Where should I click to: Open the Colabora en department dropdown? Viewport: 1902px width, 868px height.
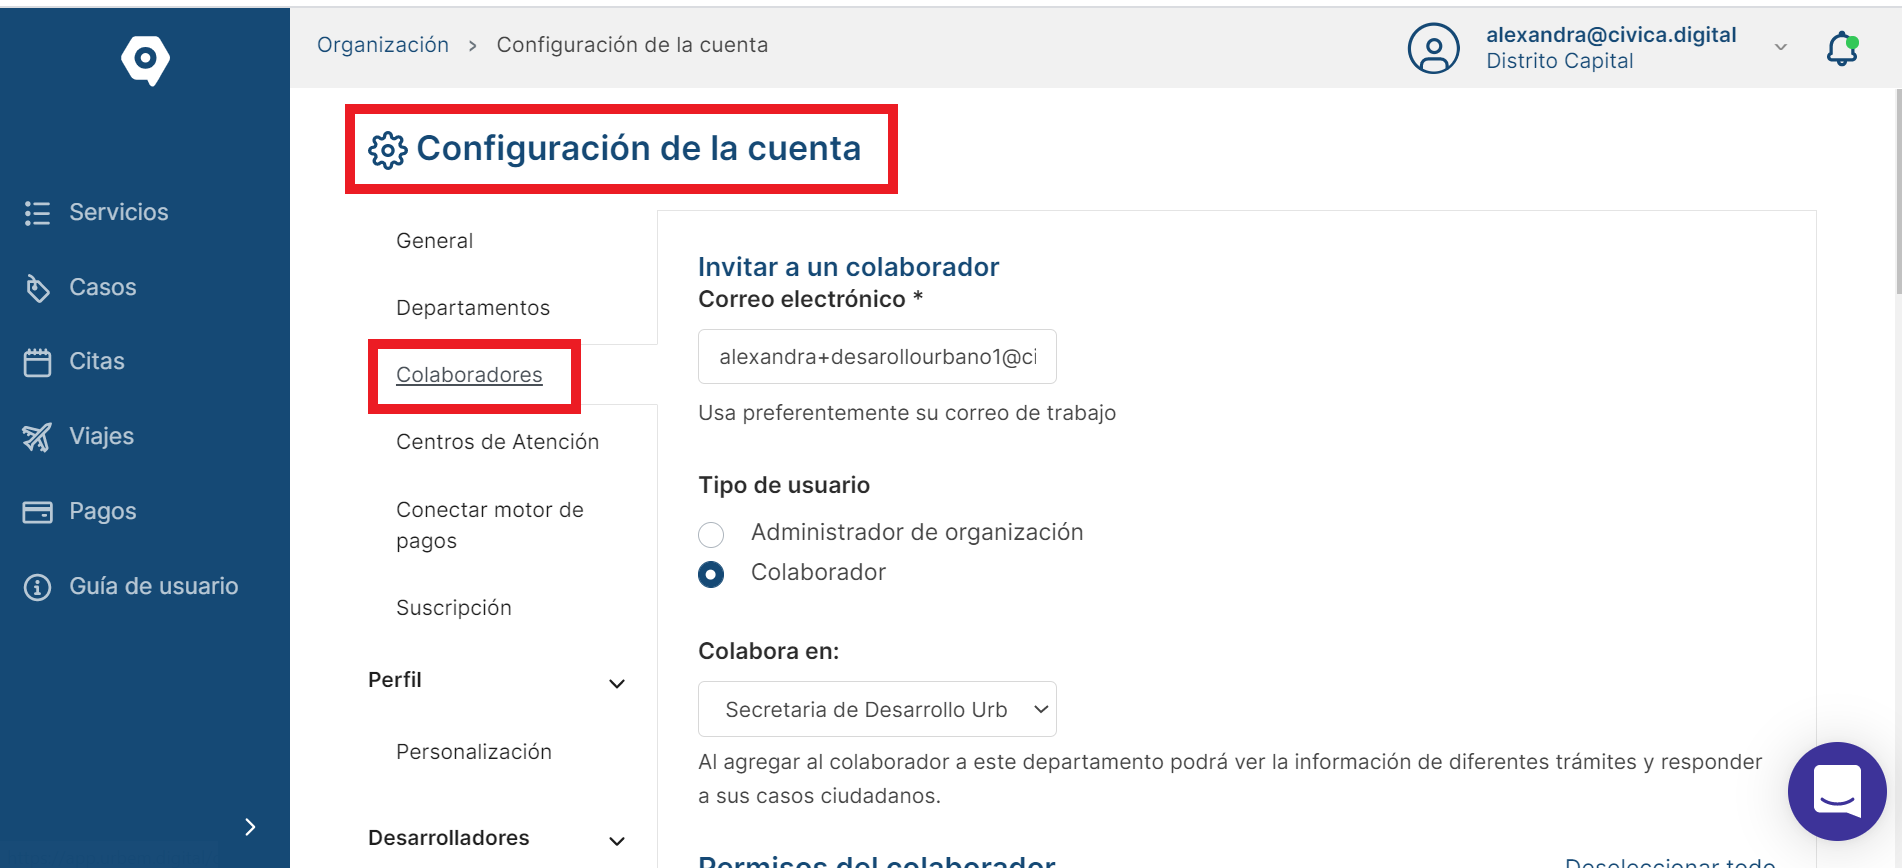877,709
